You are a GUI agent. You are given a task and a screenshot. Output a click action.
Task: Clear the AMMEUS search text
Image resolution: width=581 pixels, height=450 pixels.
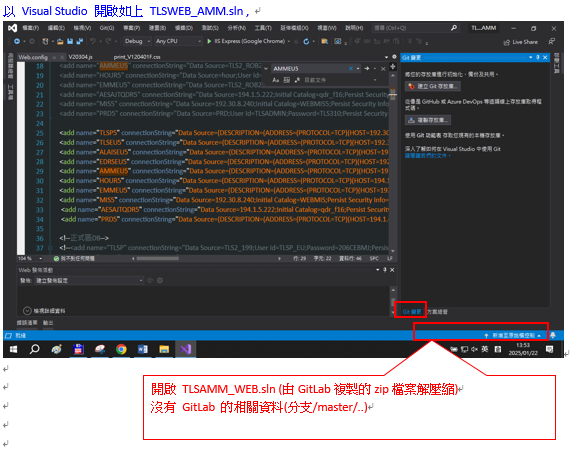tap(351, 69)
